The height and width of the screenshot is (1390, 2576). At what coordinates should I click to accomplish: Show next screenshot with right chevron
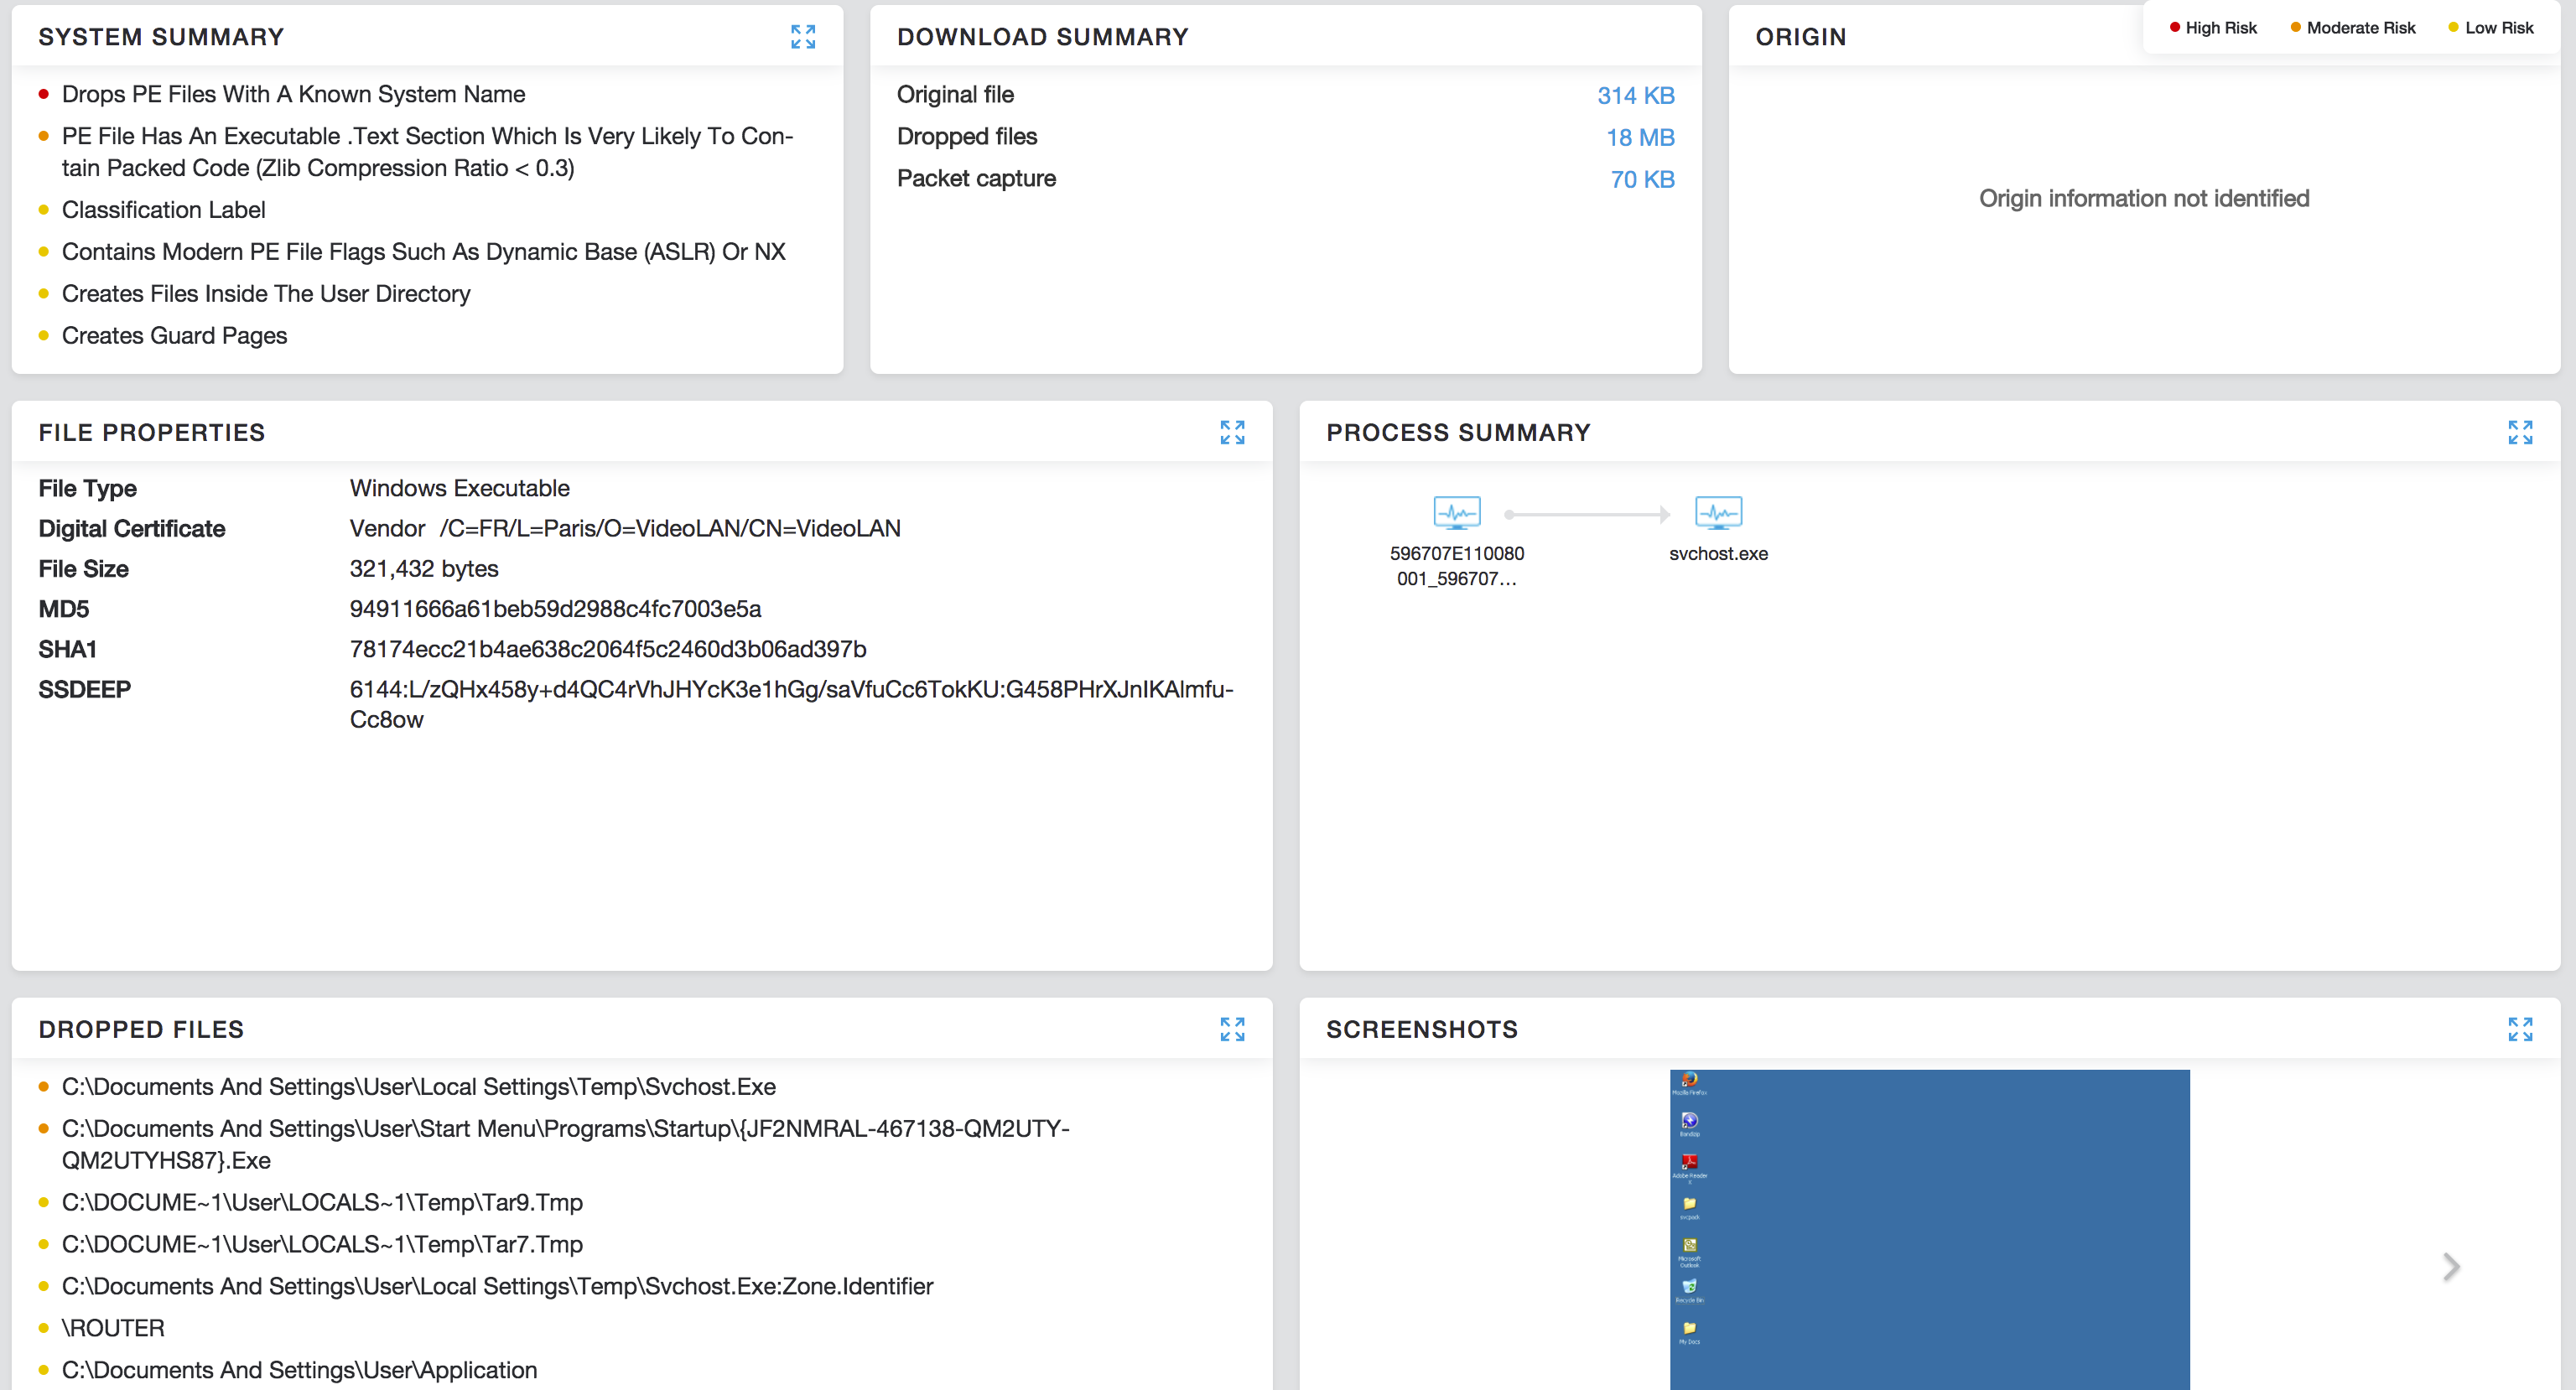[2450, 1267]
